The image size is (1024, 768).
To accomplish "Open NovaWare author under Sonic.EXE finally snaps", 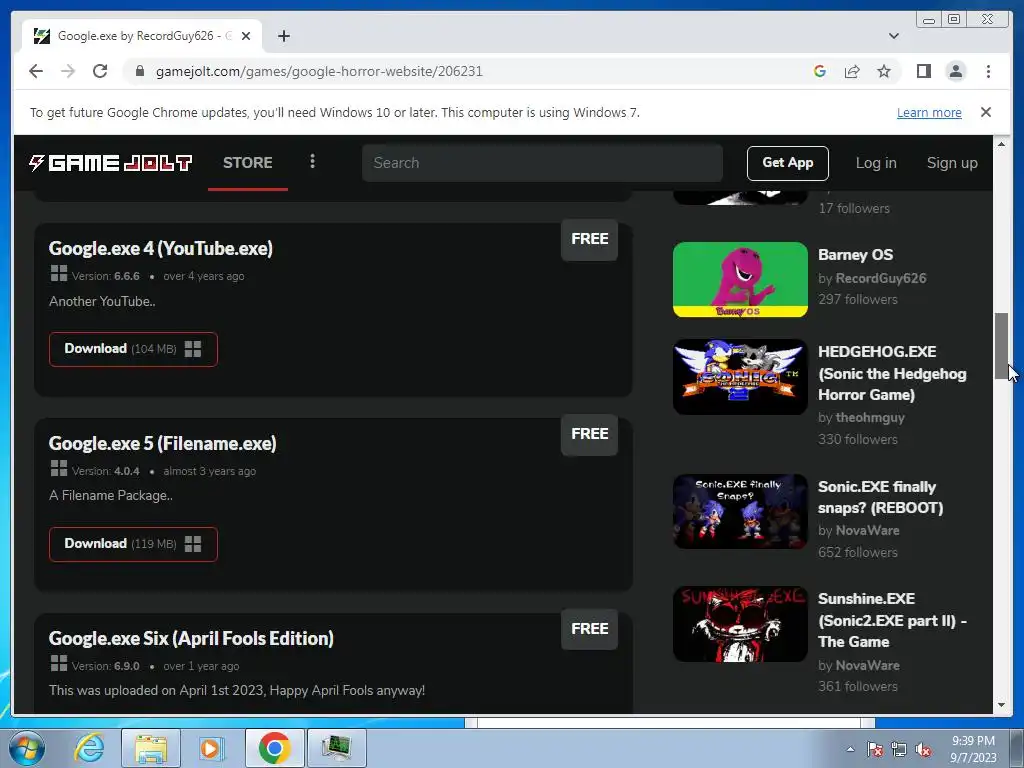I will 867,530.
